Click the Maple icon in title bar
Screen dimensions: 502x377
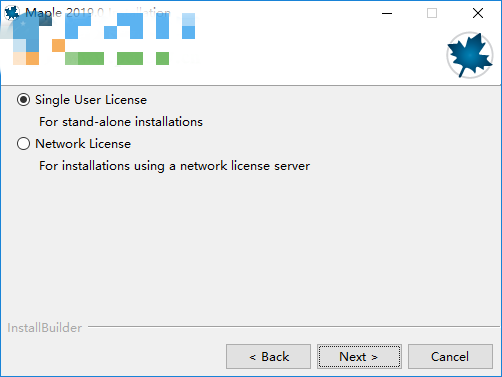[12, 13]
